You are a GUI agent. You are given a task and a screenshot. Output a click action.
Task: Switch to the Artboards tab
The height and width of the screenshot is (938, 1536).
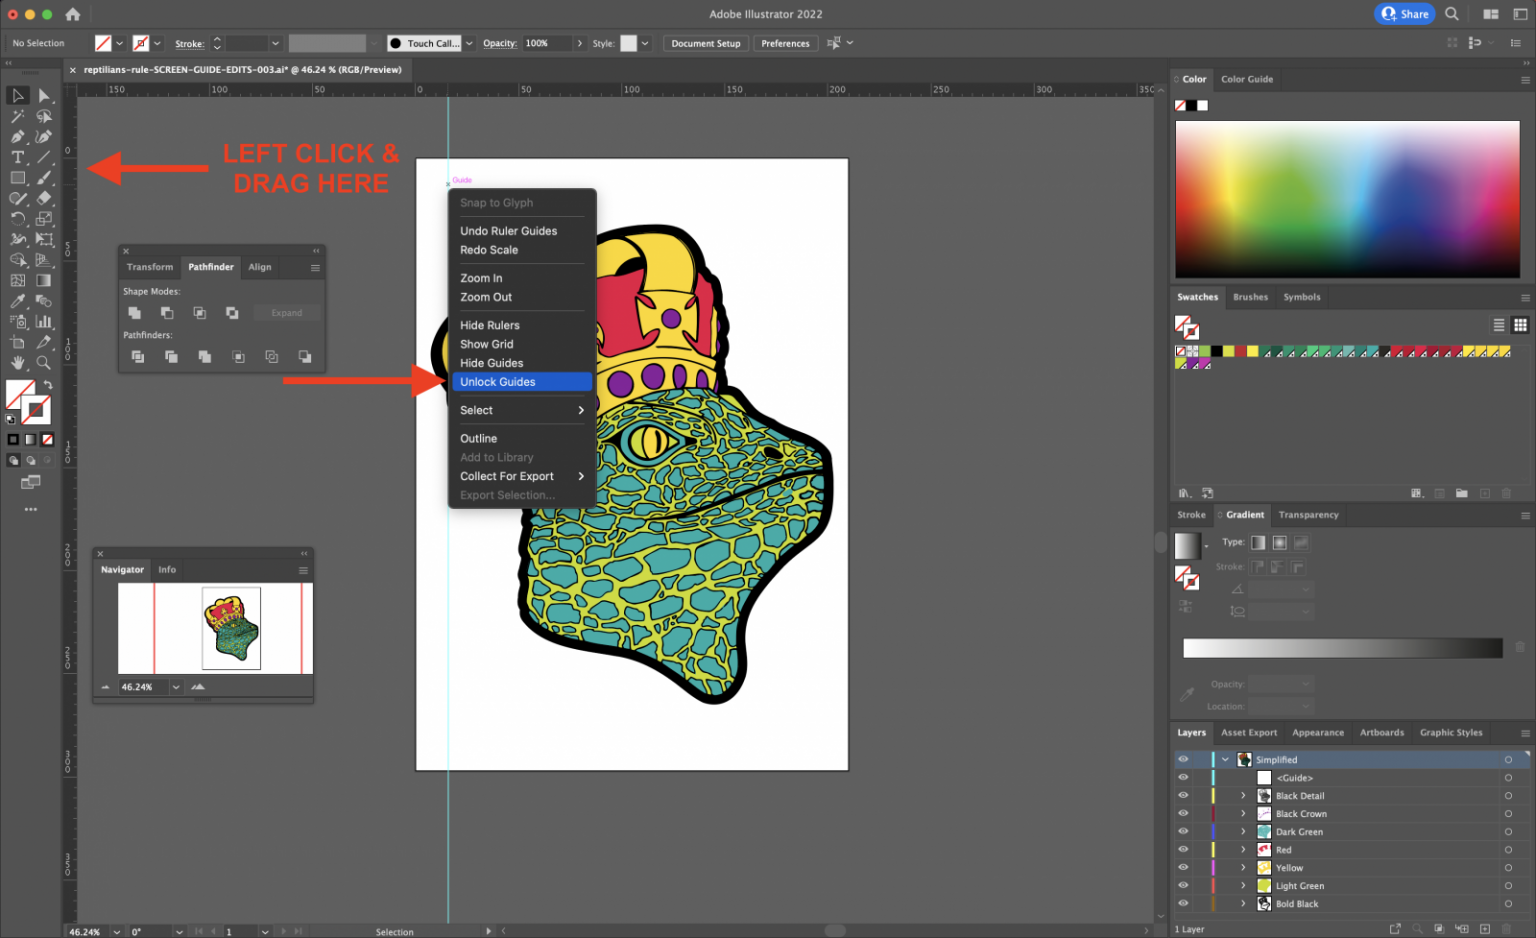pos(1382,732)
